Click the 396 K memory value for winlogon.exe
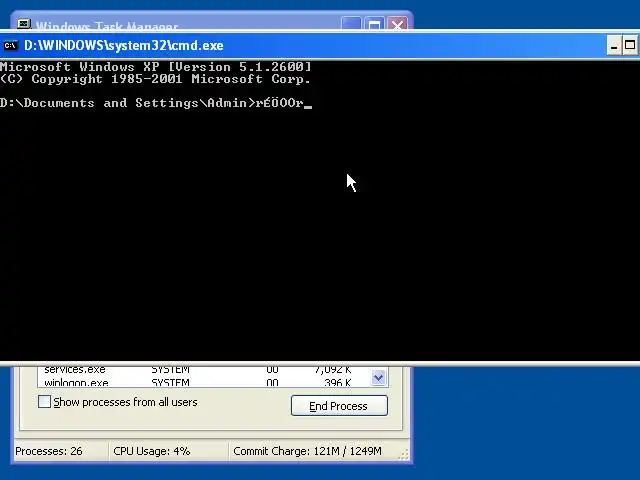640x480 pixels. click(338, 383)
